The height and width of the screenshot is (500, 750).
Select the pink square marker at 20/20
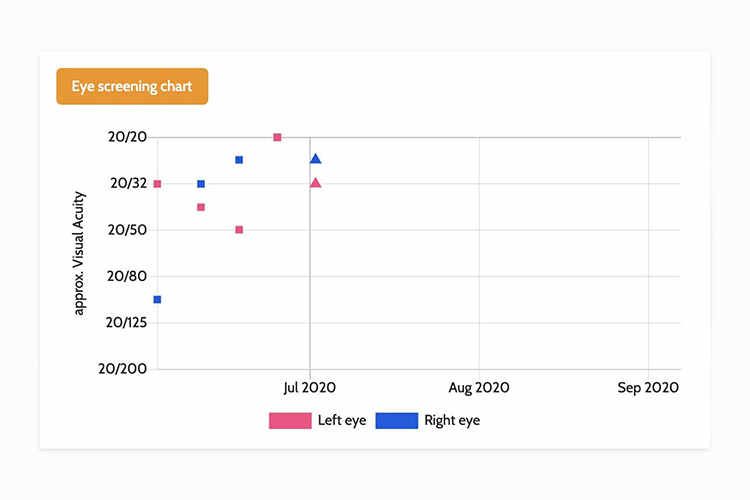tap(277, 137)
